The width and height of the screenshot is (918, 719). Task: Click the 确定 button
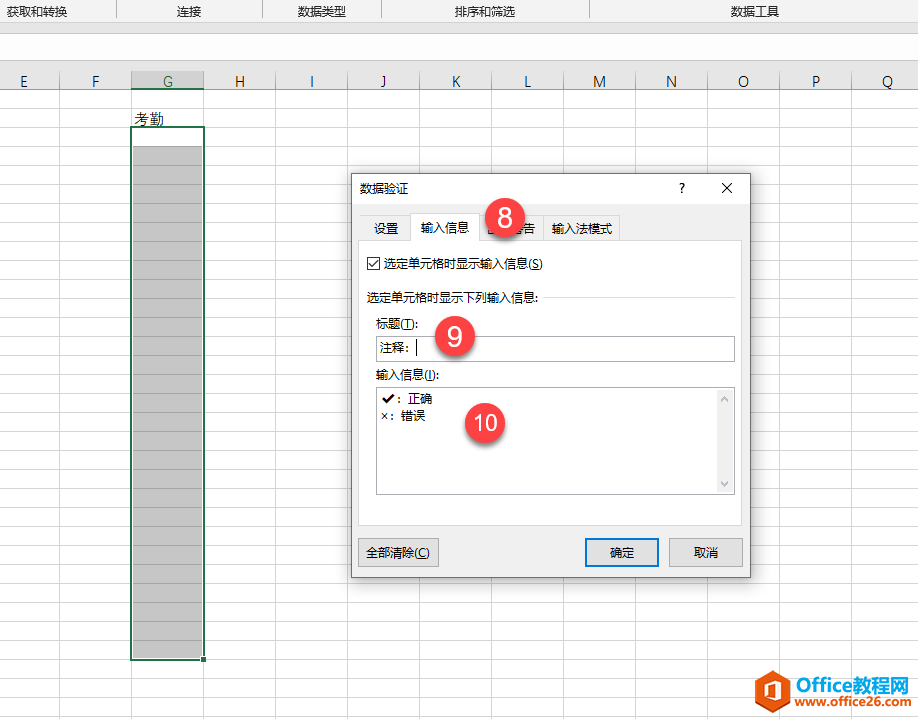621,552
